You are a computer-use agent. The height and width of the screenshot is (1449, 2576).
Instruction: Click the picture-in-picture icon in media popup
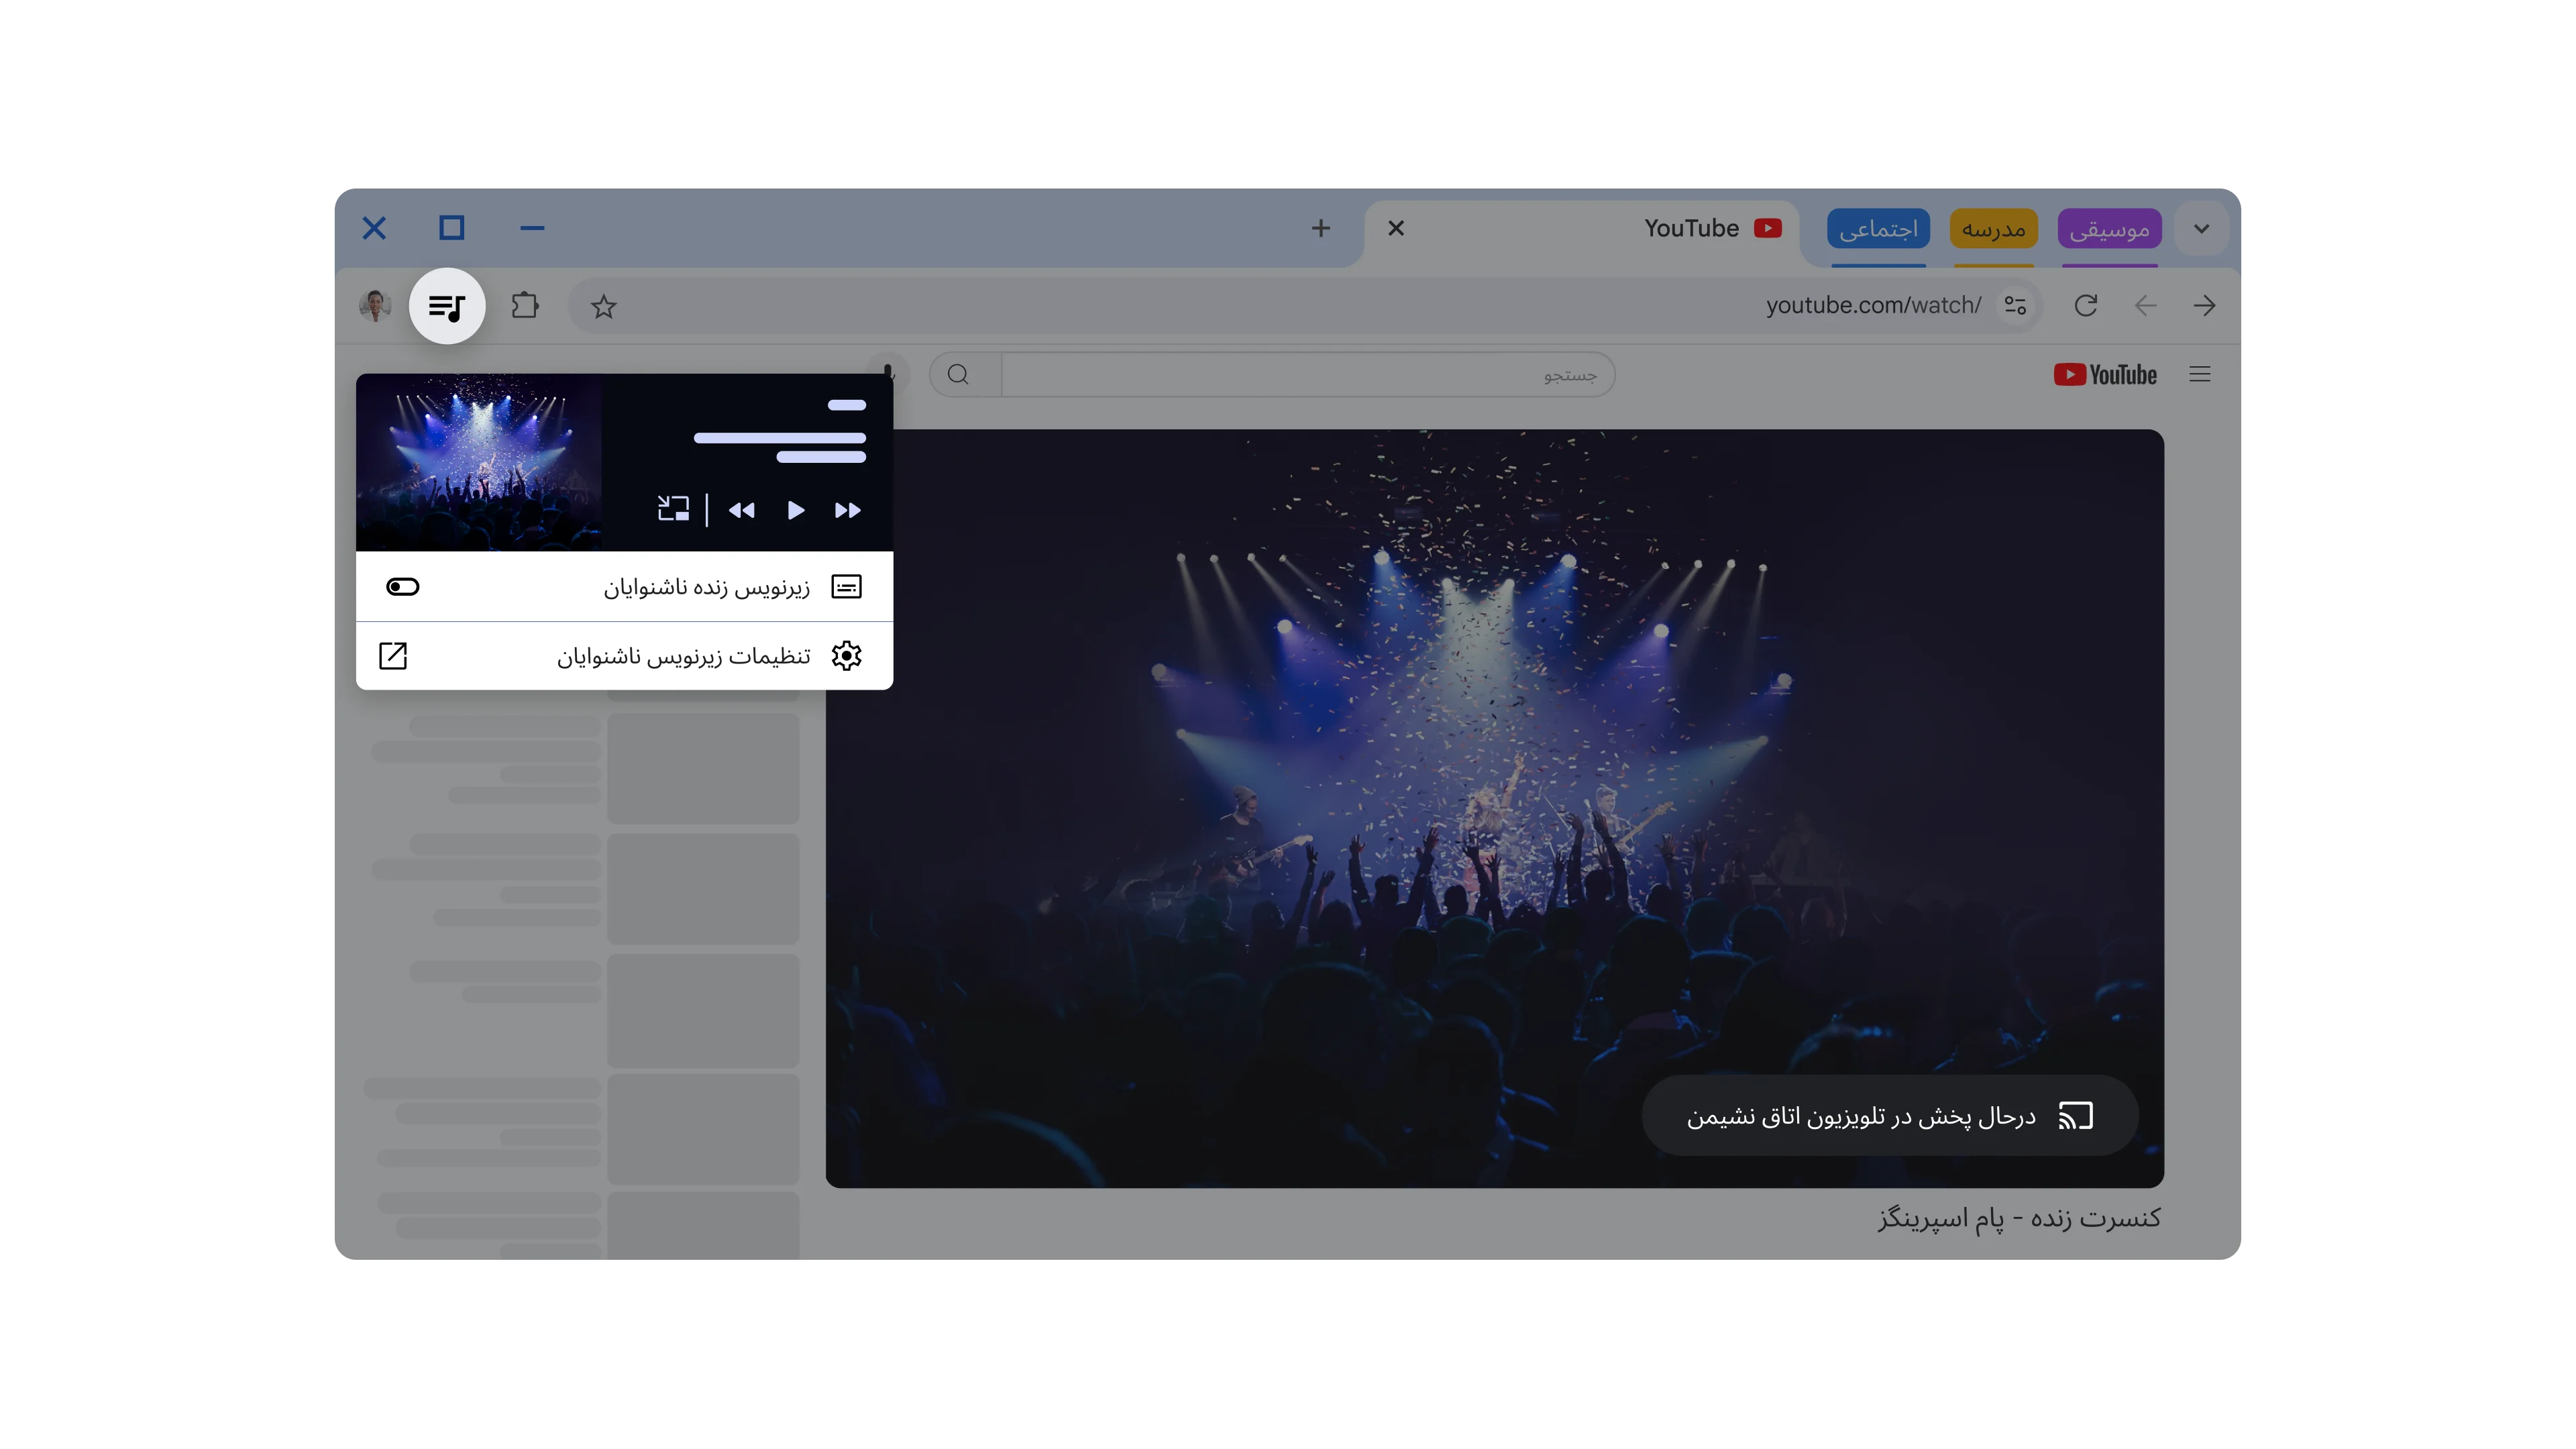pyautogui.click(x=673, y=509)
